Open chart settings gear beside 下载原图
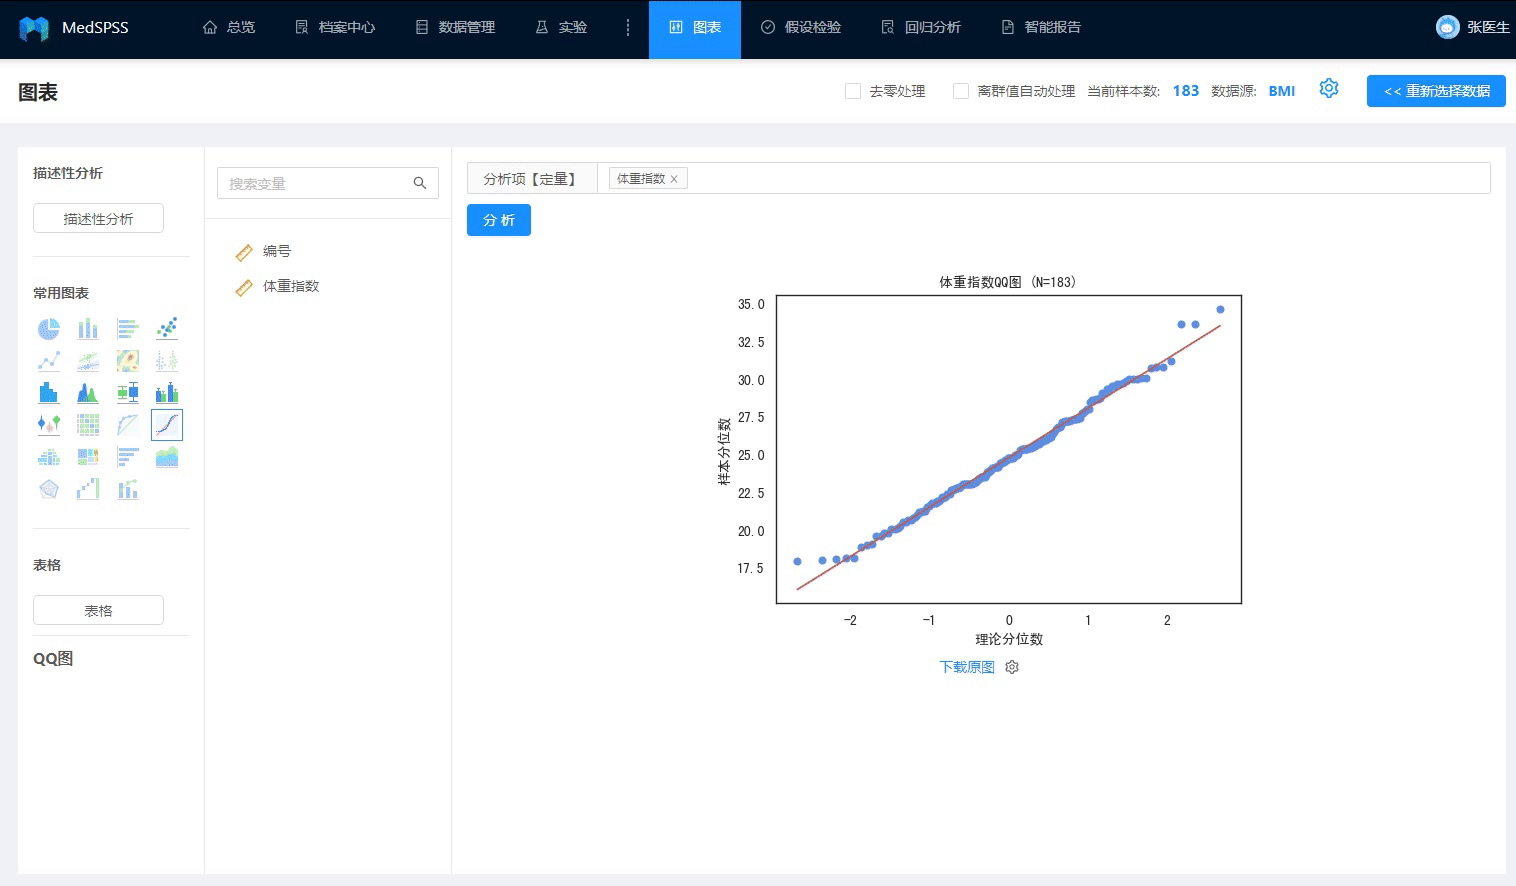This screenshot has height=886, width=1516. coord(1012,667)
